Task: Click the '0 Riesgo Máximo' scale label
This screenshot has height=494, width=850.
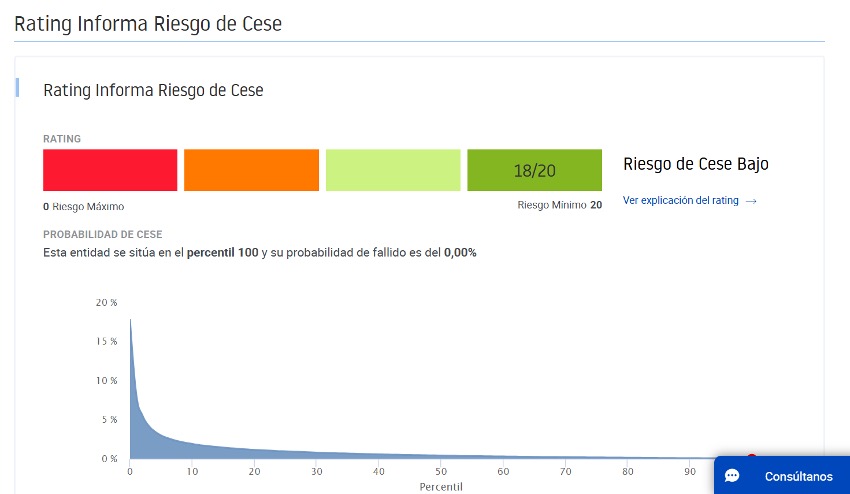Action: (83, 207)
